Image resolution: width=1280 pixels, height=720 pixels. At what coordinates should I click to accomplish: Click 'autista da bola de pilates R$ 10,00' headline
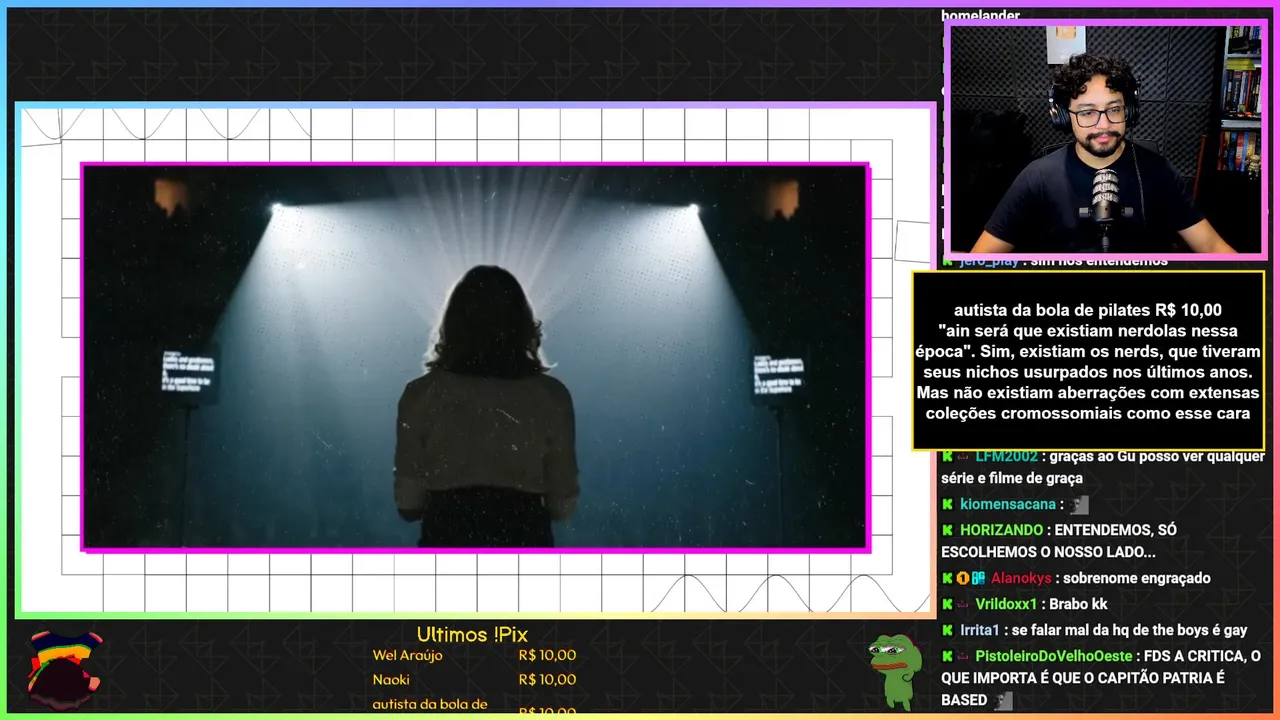(x=1088, y=310)
